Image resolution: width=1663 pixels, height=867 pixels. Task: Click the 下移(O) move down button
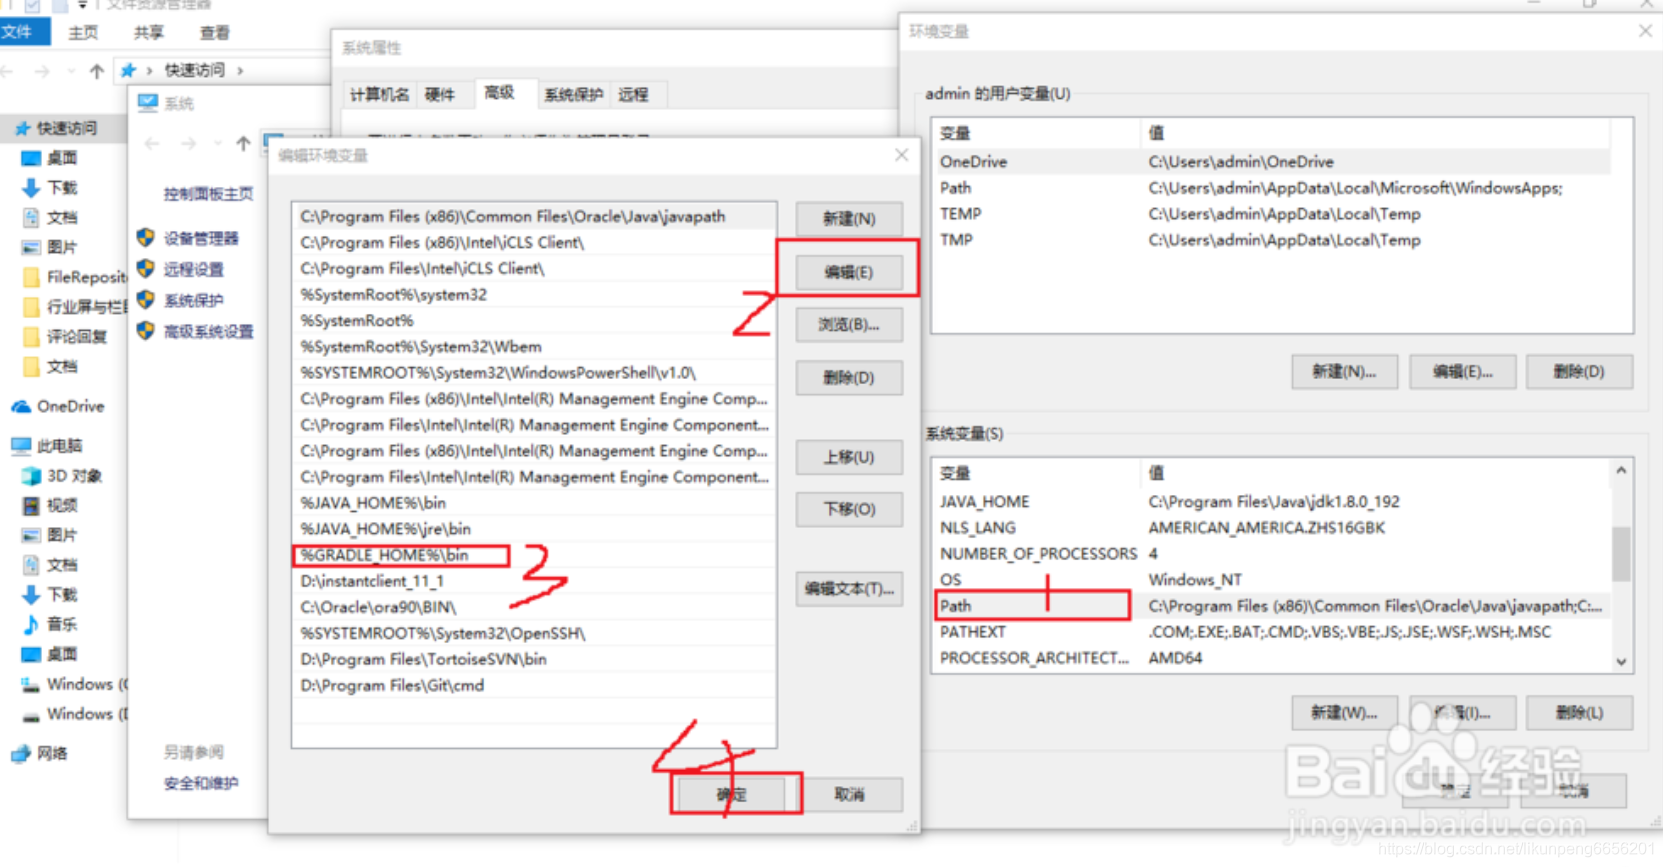click(849, 509)
